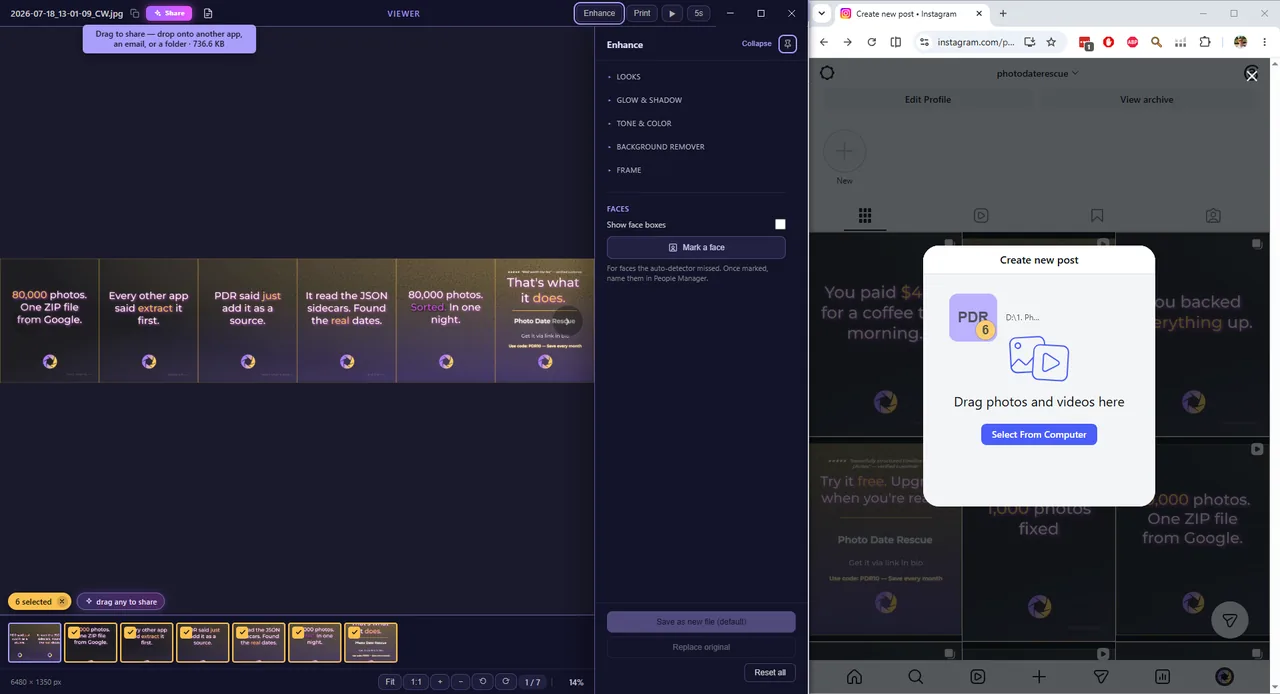Switch to the Instagram tagged tab

pos(1213,215)
